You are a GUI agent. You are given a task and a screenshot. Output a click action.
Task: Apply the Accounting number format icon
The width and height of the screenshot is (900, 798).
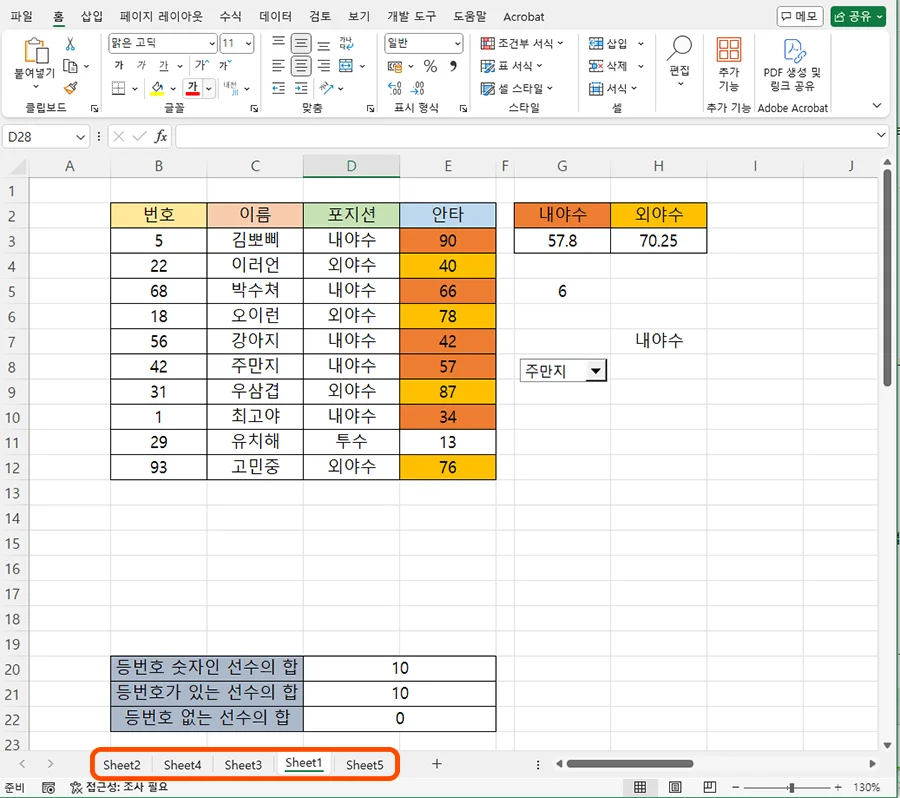tap(395, 66)
